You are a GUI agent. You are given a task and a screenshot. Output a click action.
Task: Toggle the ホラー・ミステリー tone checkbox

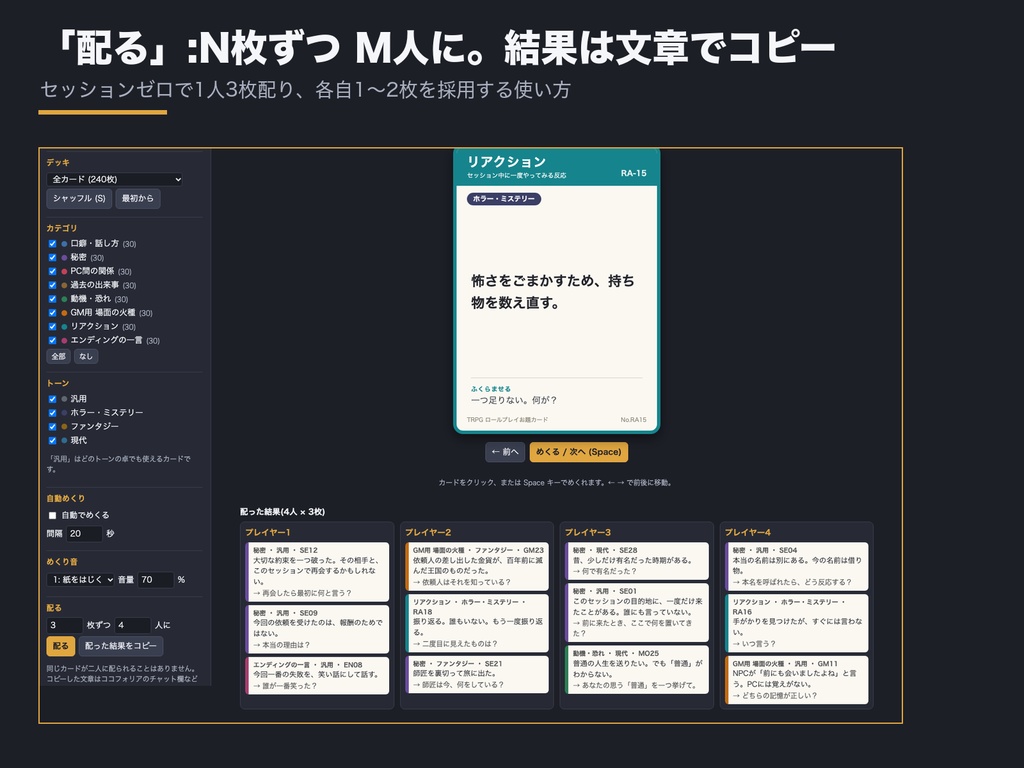(x=52, y=413)
